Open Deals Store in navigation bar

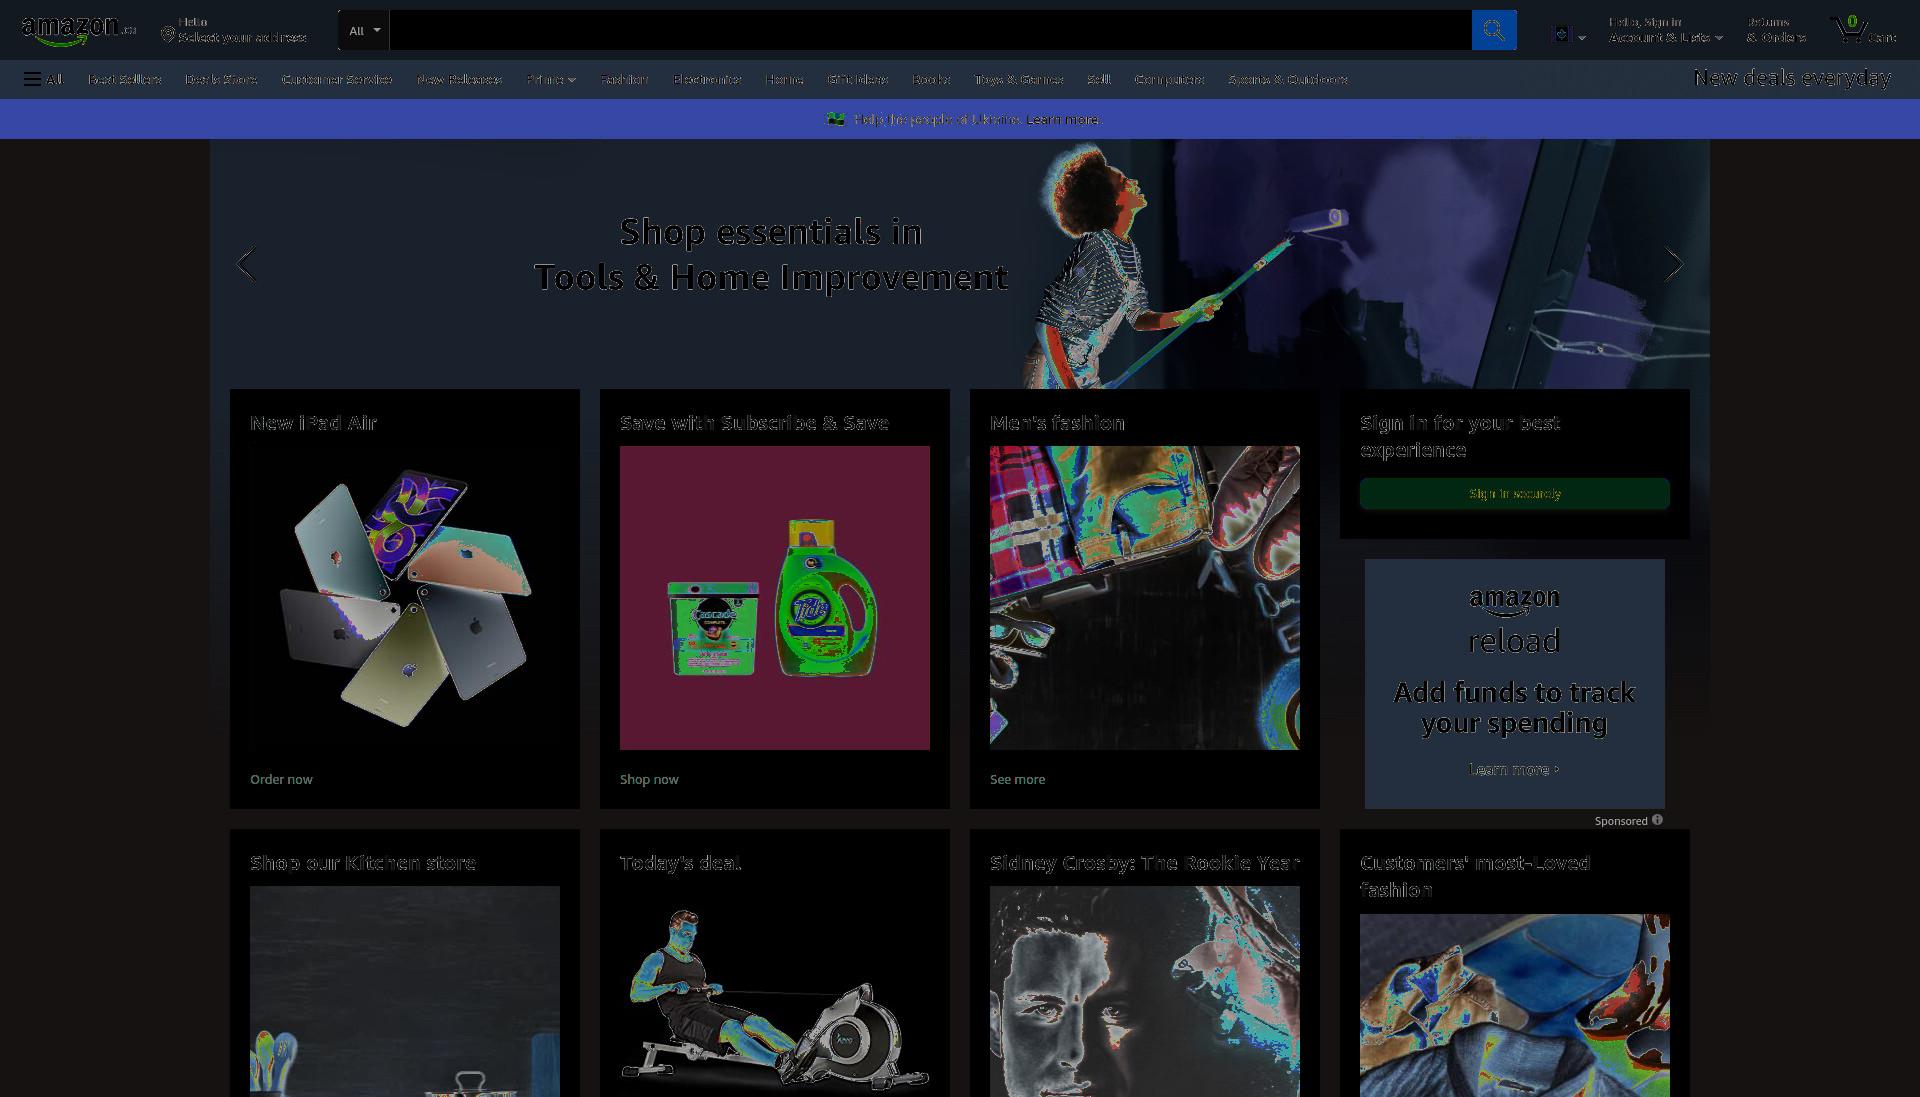click(x=221, y=79)
